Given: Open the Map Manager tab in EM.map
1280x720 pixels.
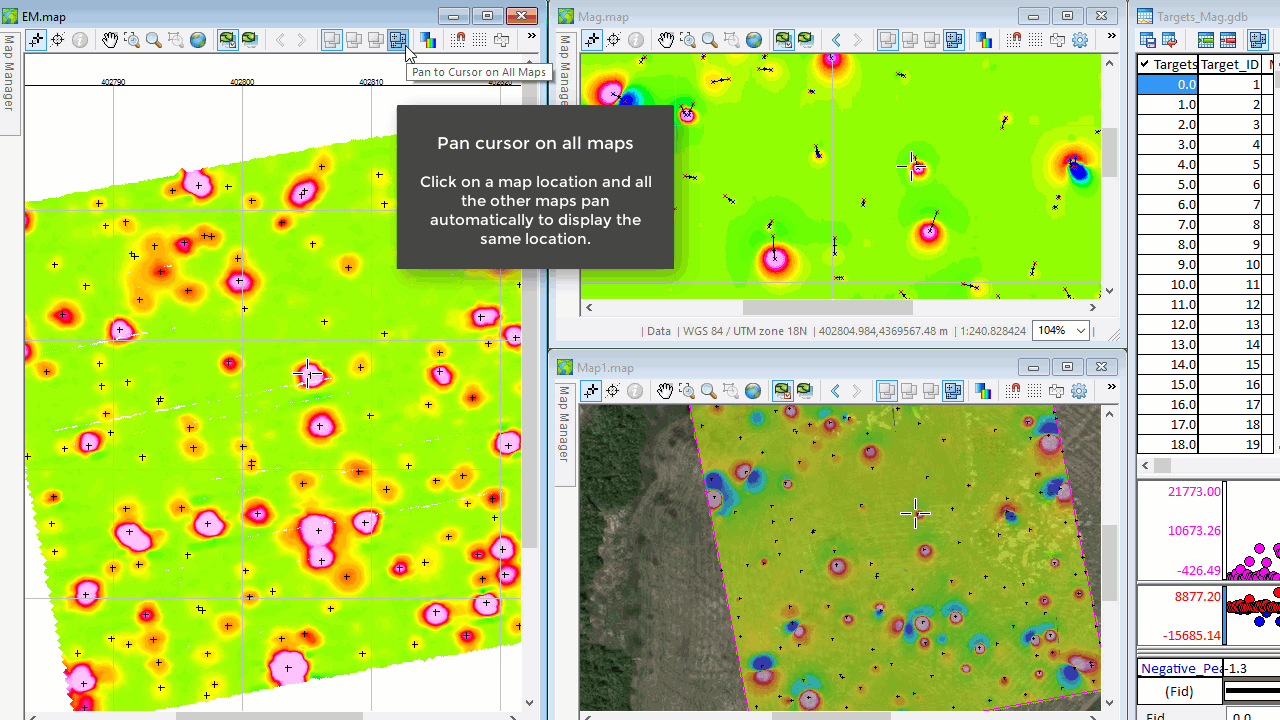Looking at the screenshot, I should [x=9, y=73].
